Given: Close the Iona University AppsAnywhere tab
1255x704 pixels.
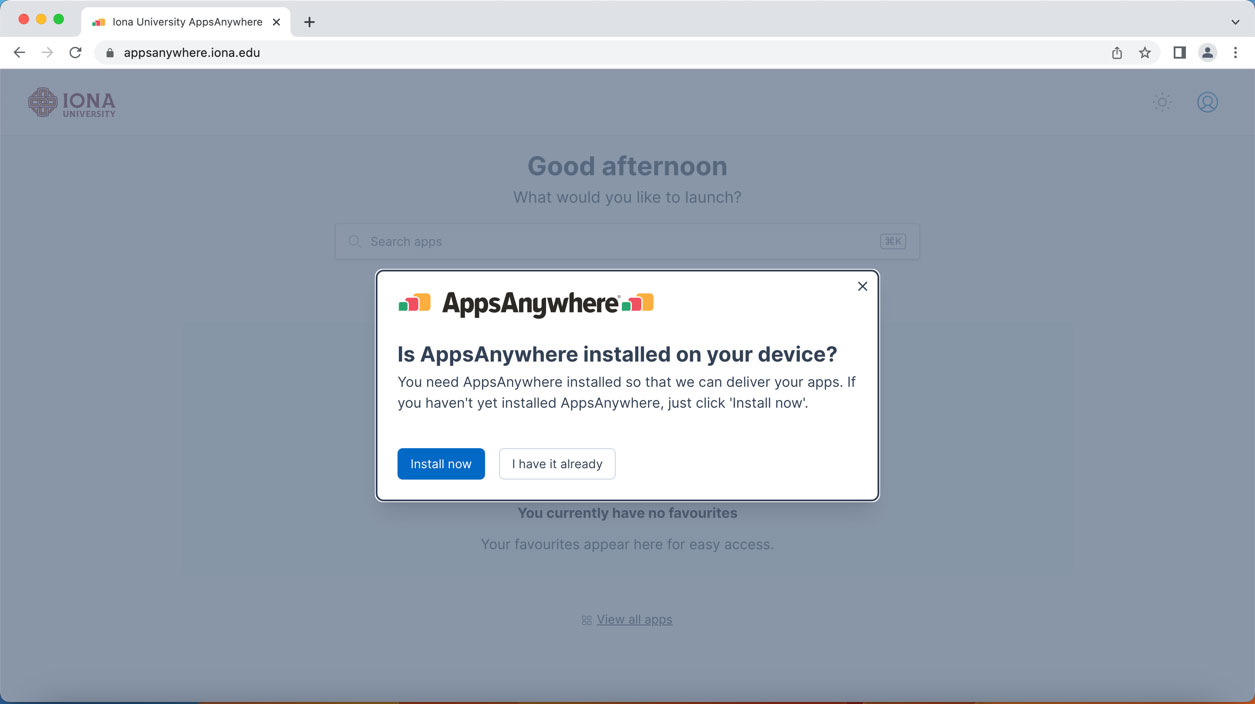Looking at the screenshot, I should pyautogui.click(x=276, y=22).
